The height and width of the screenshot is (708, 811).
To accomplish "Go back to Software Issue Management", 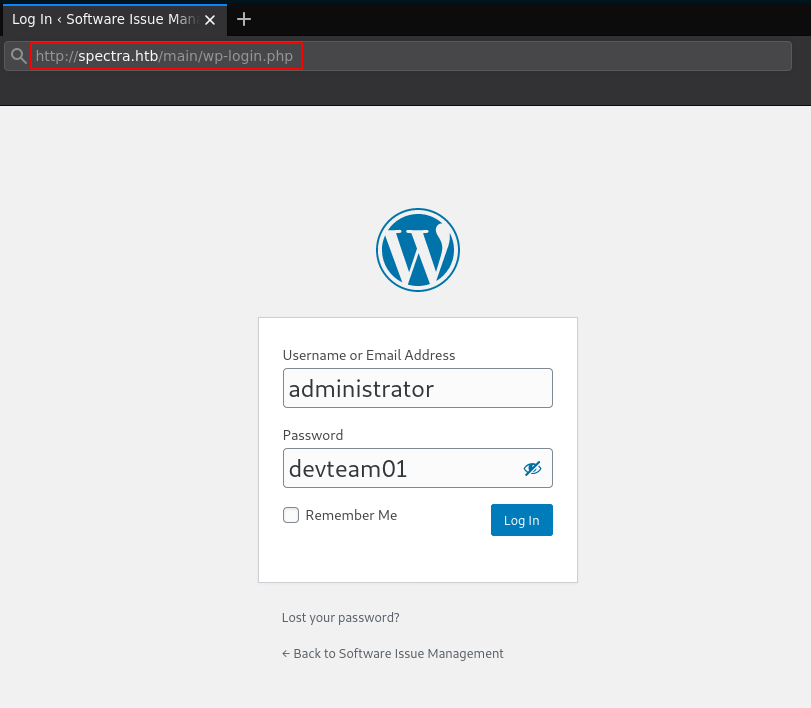I will click(x=393, y=654).
